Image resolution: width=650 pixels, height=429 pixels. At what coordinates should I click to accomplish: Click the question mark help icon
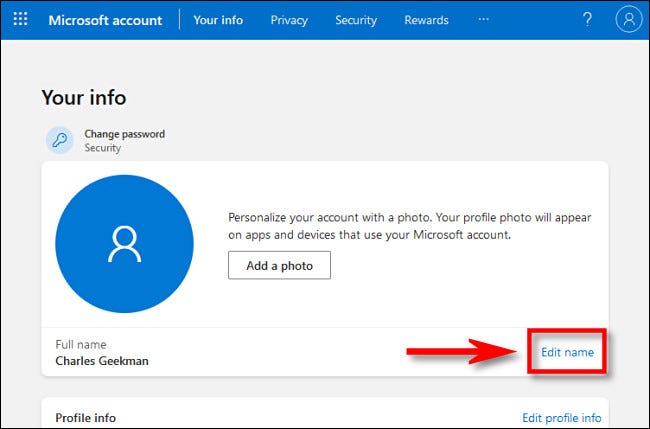[586, 20]
